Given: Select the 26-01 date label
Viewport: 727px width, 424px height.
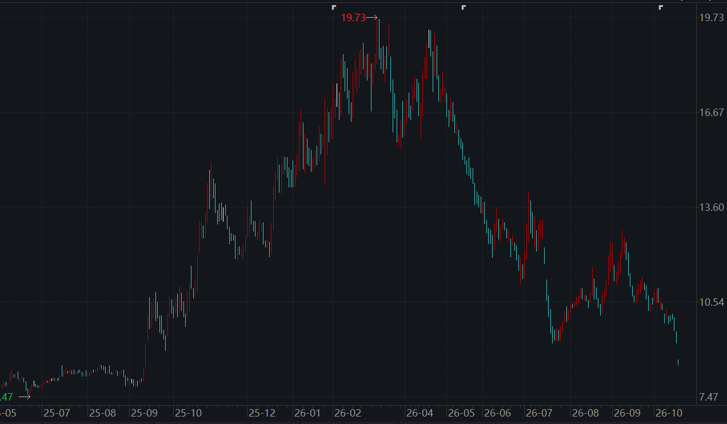Looking at the screenshot, I should (307, 413).
